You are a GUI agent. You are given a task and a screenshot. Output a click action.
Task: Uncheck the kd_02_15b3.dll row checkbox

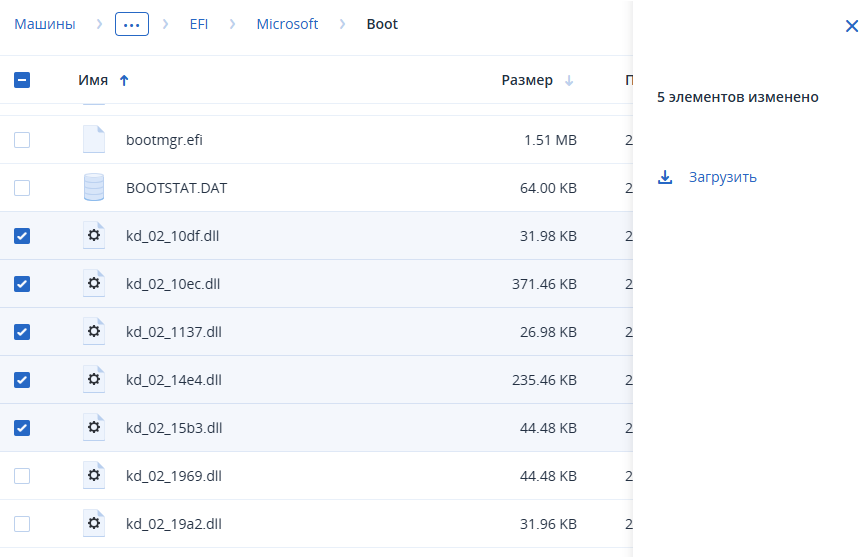(22, 428)
